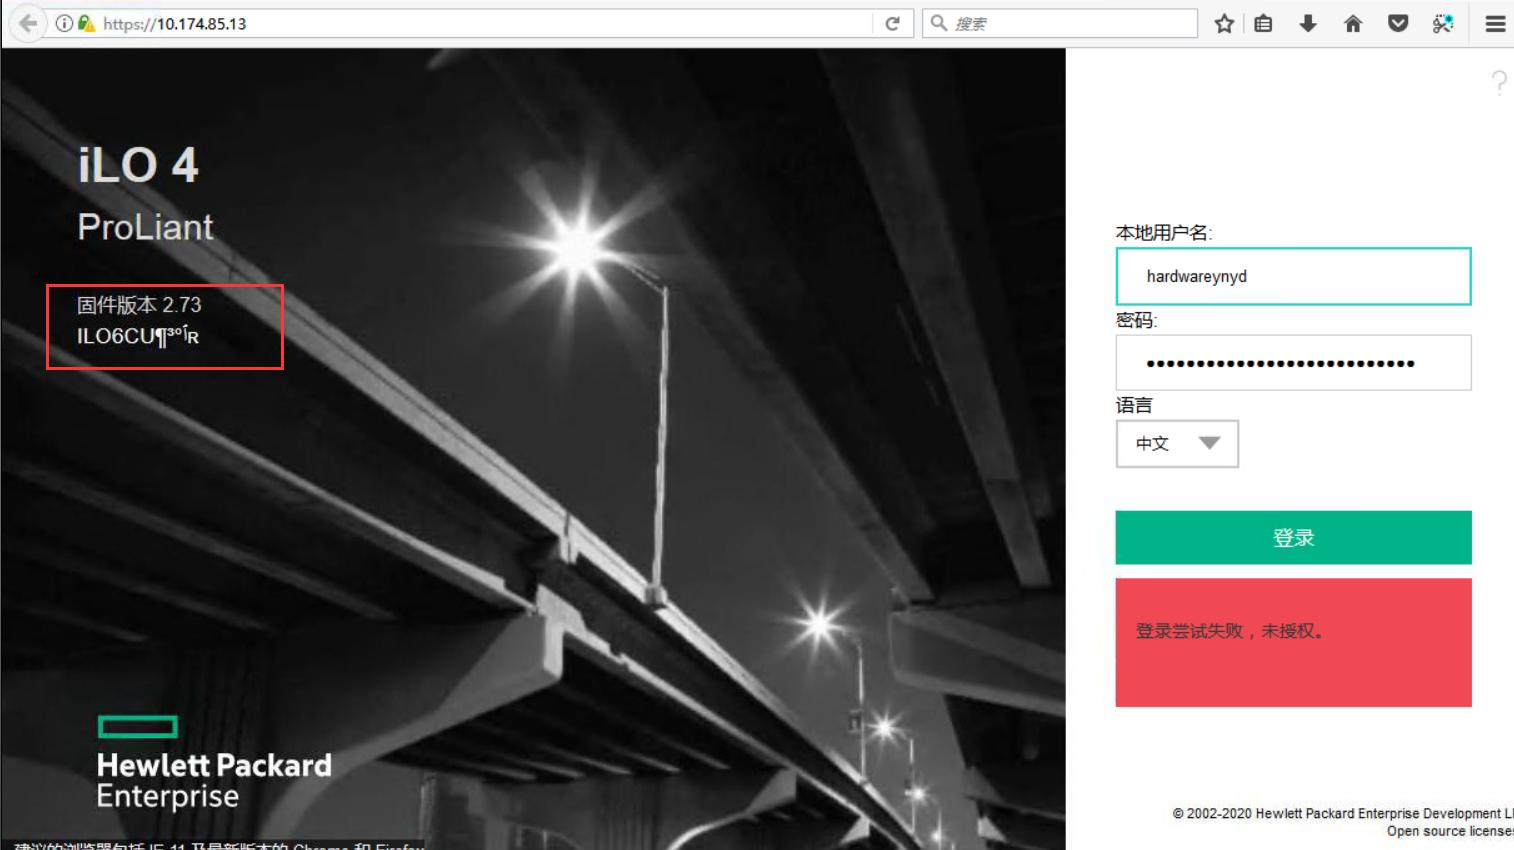Click the 密码 label

pyautogui.click(x=1137, y=320)
